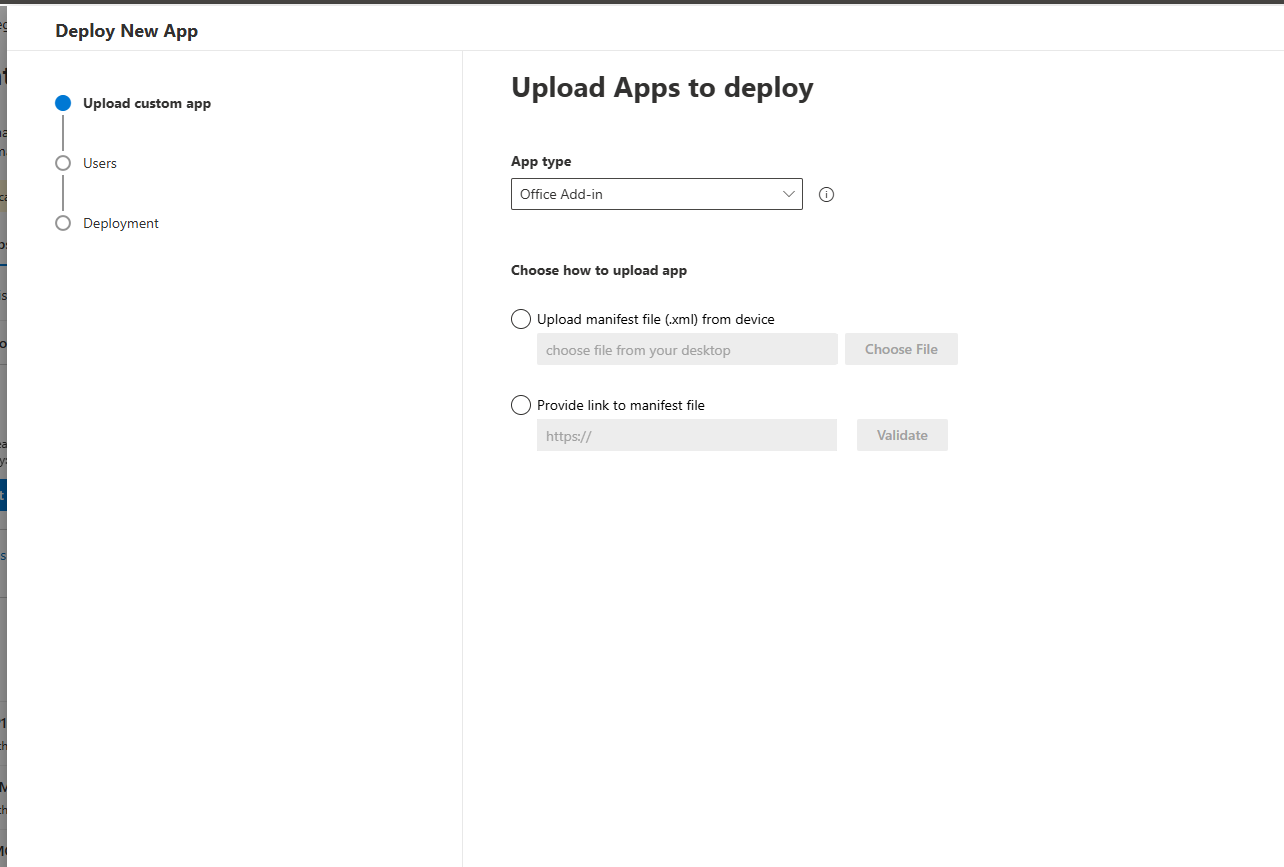Select "Provide link to manifest file" option

pos(620,405)
